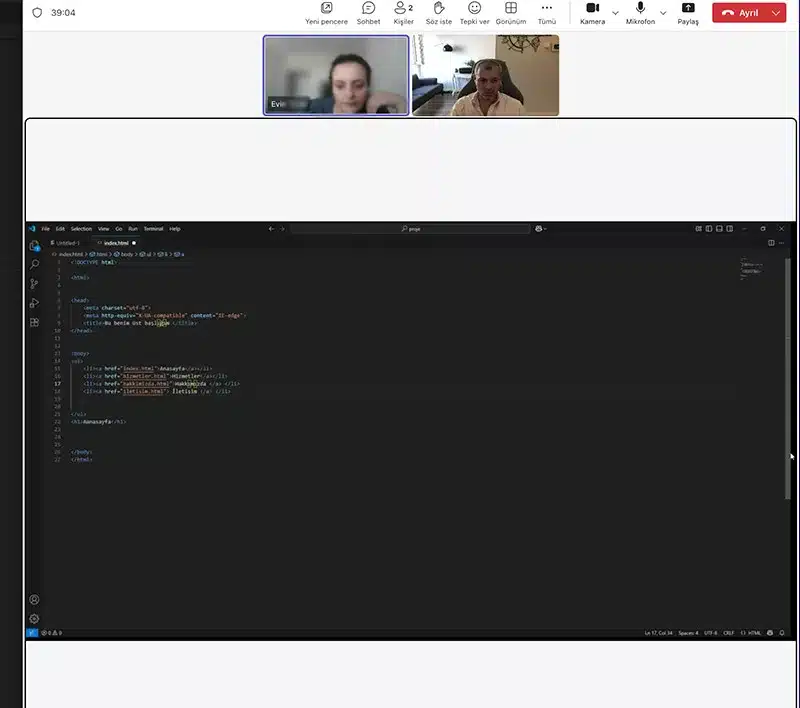The width and height of the screenshot is (800, 708).
Task: Open Tepki ver reactions
Action: click(x=474, y=13)
